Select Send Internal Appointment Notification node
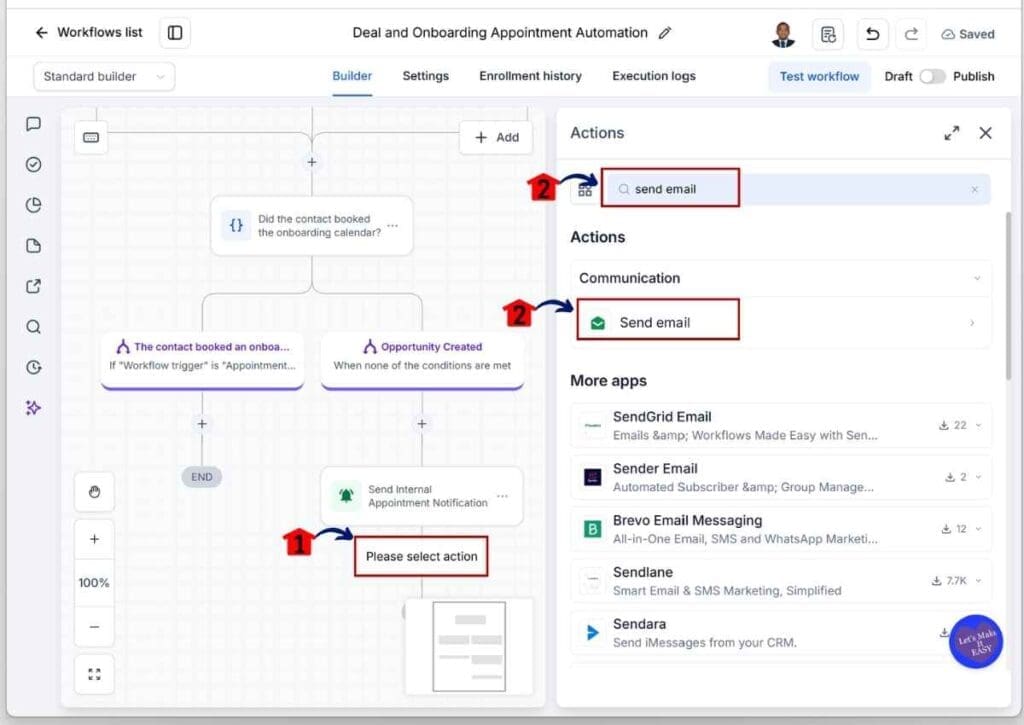Image resolution: width=1024 pixels, height=725 pixels. [x=422, y=496]
